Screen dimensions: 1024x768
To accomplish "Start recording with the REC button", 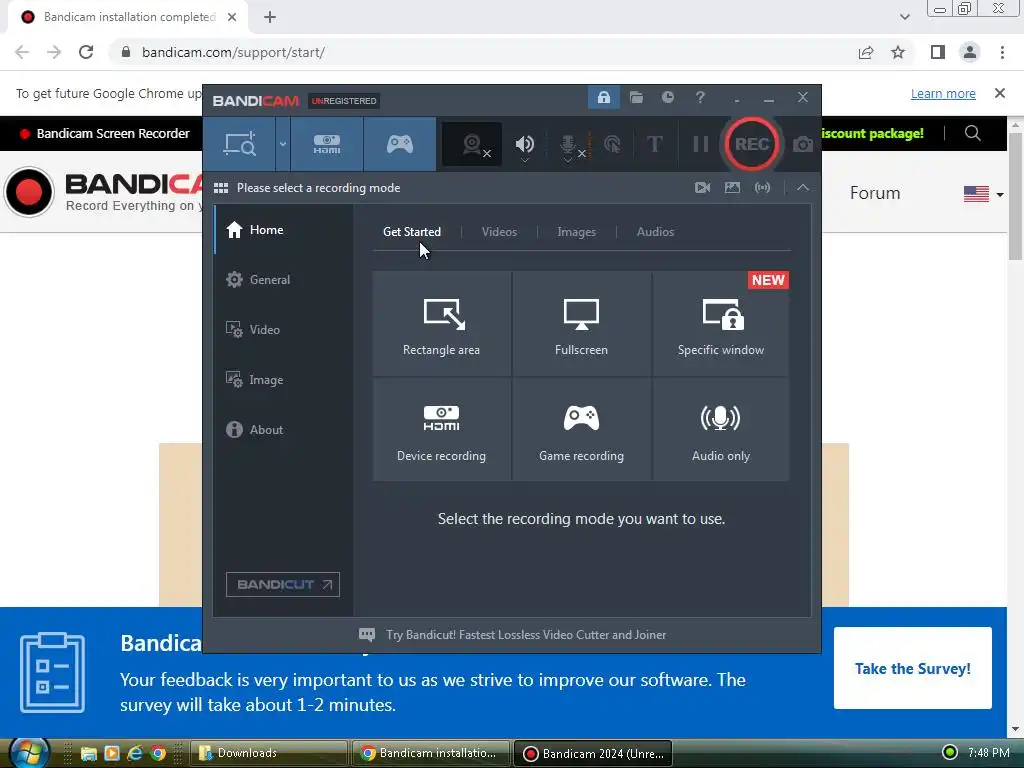I will (x=752, y=144).
